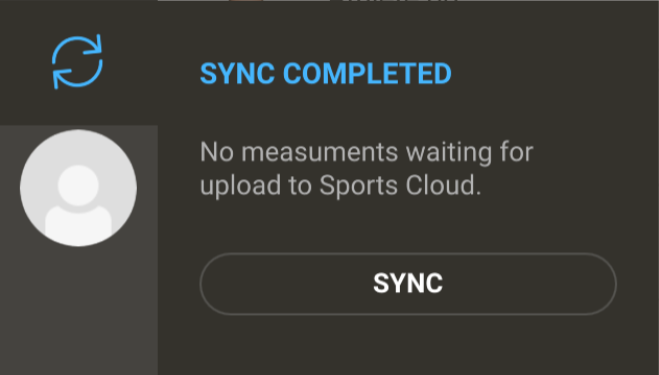This screenshot has height=375, width=659.
Task: Select the word measurments in the message
Action: (319, 152)
